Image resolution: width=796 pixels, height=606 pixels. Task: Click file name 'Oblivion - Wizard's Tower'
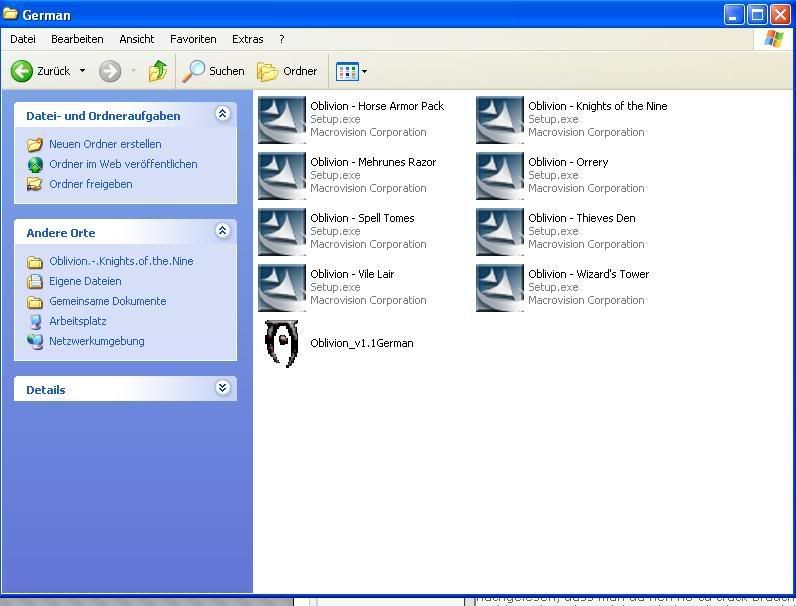(x=588, y=274)
